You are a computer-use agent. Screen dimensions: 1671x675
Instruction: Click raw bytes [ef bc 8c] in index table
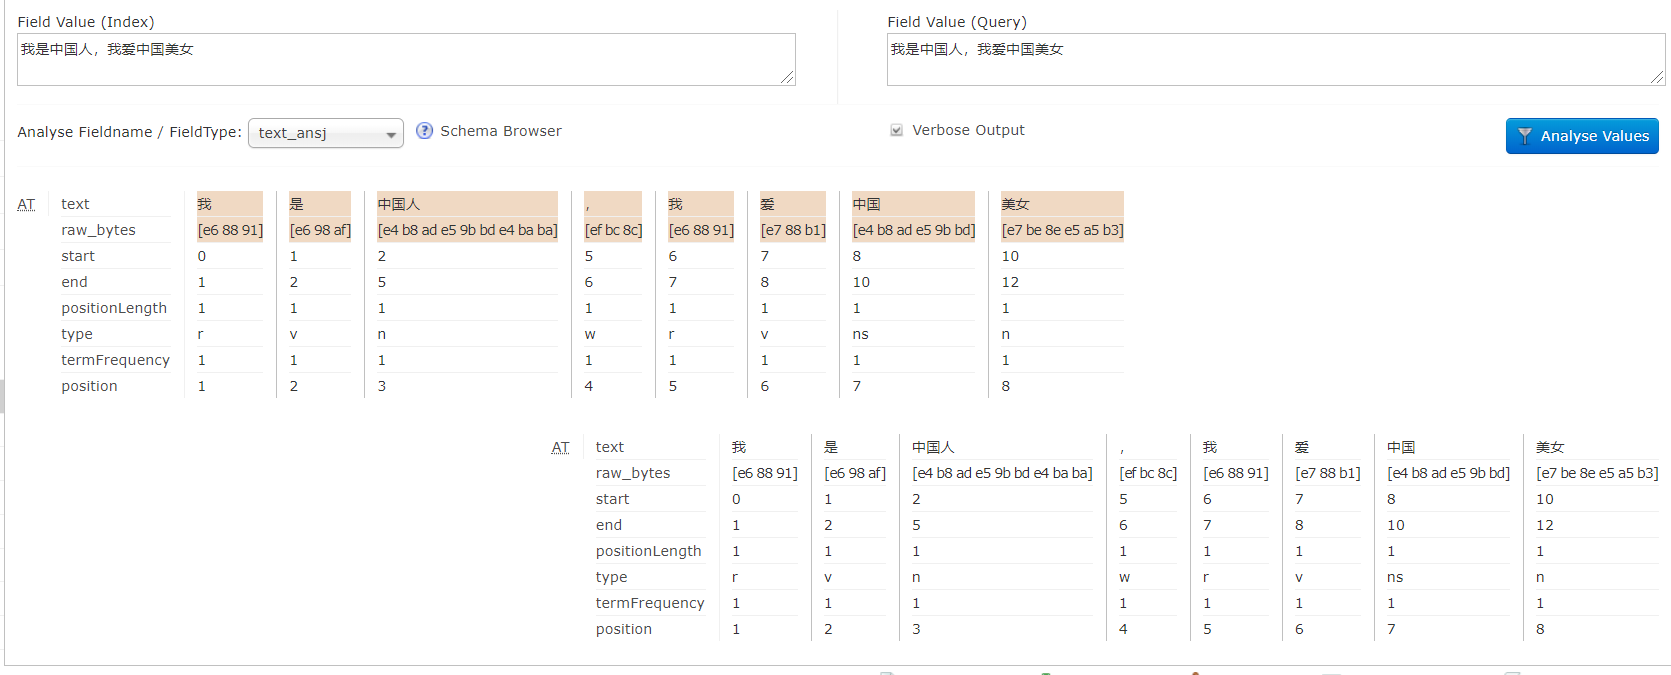(613, 230)
